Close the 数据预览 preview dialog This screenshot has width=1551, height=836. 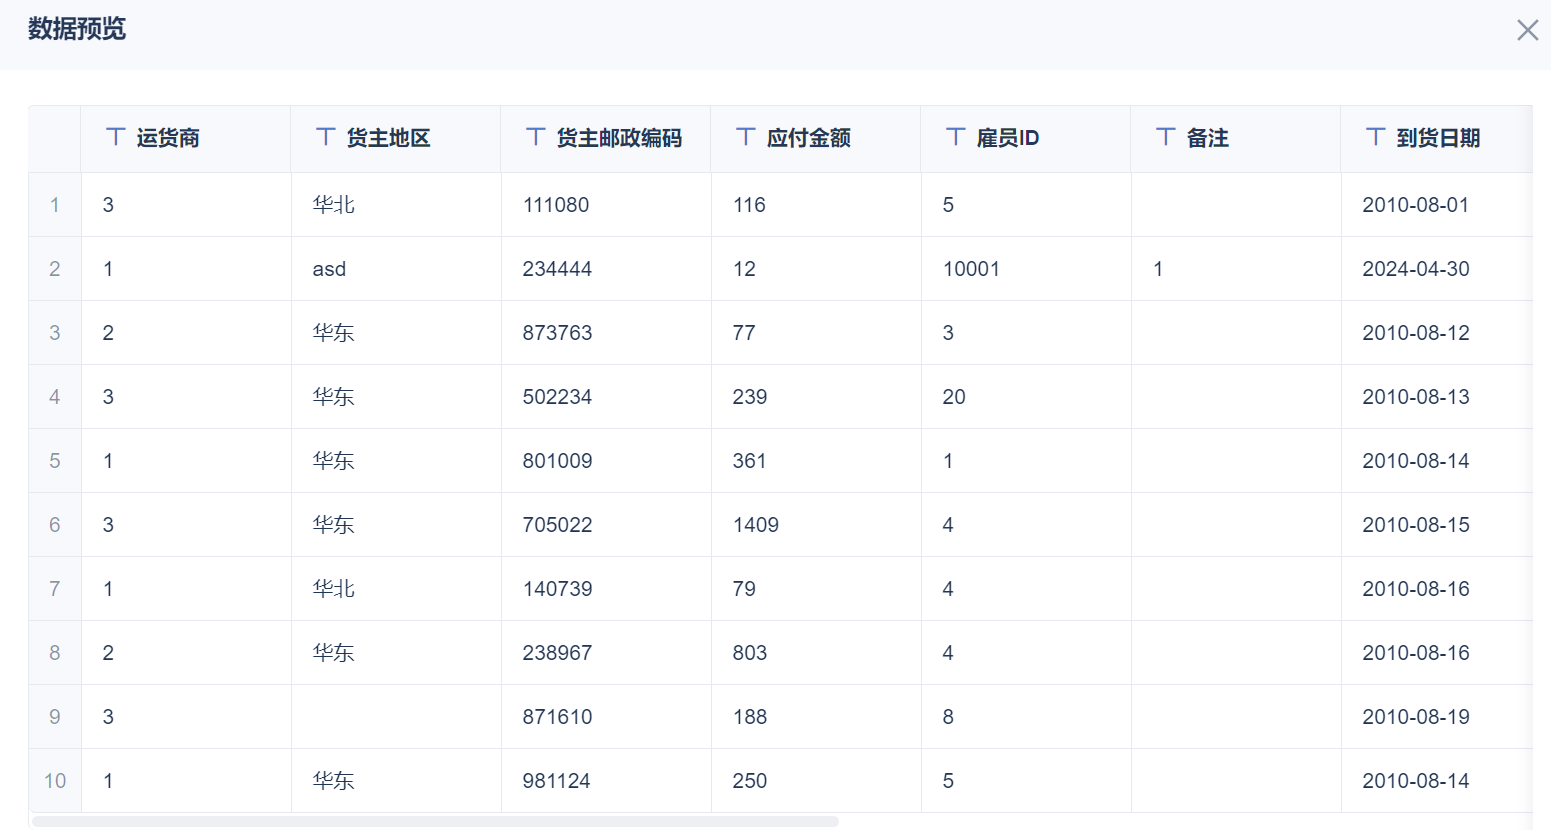point(1527,30)
